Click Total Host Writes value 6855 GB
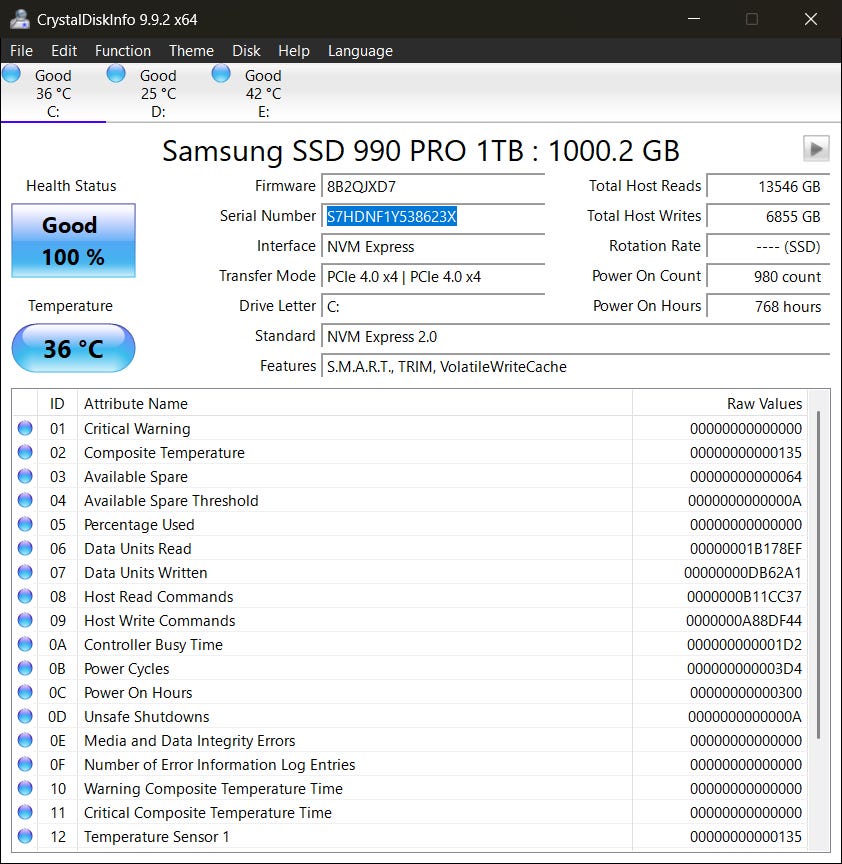Image resolution: width=842 pixels, height=864 pixels. (768, 217)
